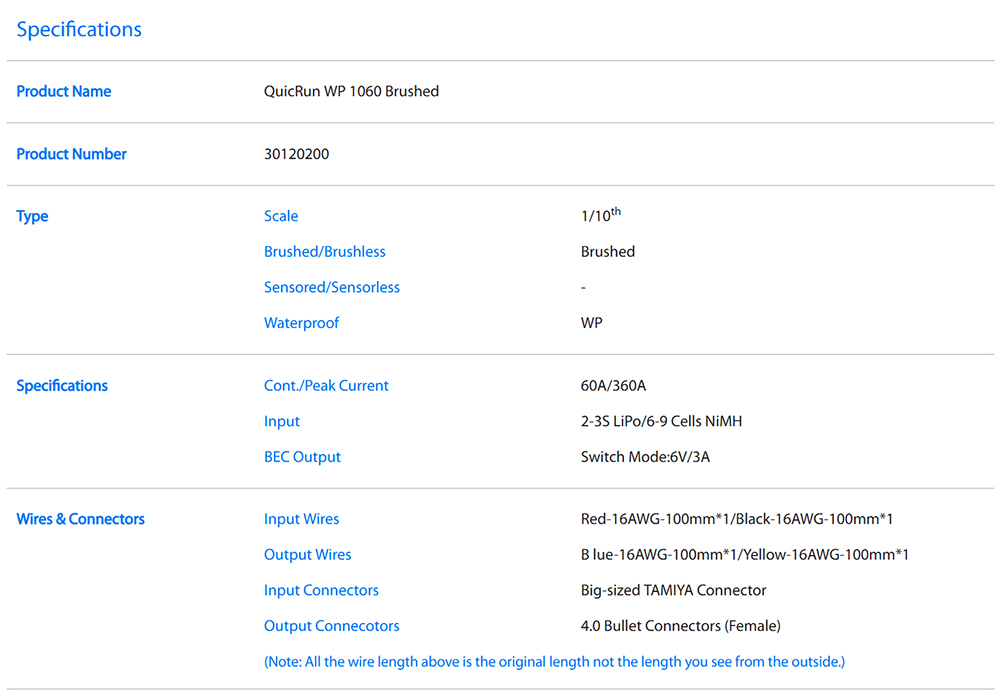
Task: Select the QuicRun WP 1060 Brushed text
Action: (351, 92)
